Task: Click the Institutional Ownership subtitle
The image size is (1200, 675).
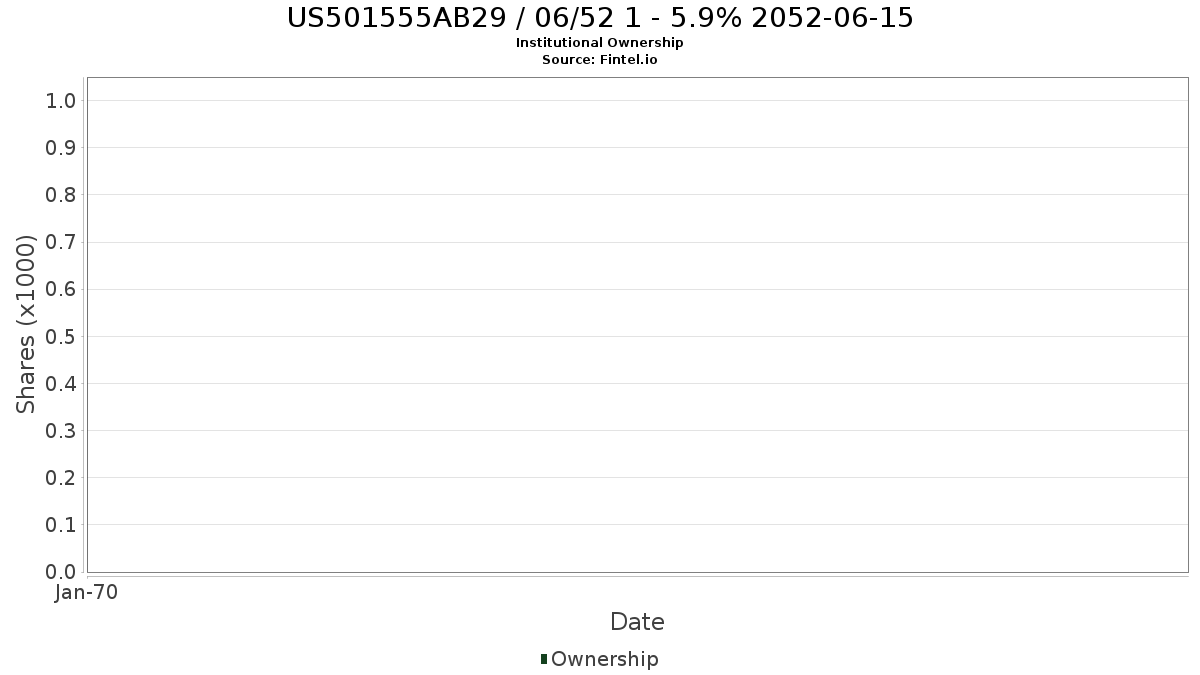Action: point(599,43)
